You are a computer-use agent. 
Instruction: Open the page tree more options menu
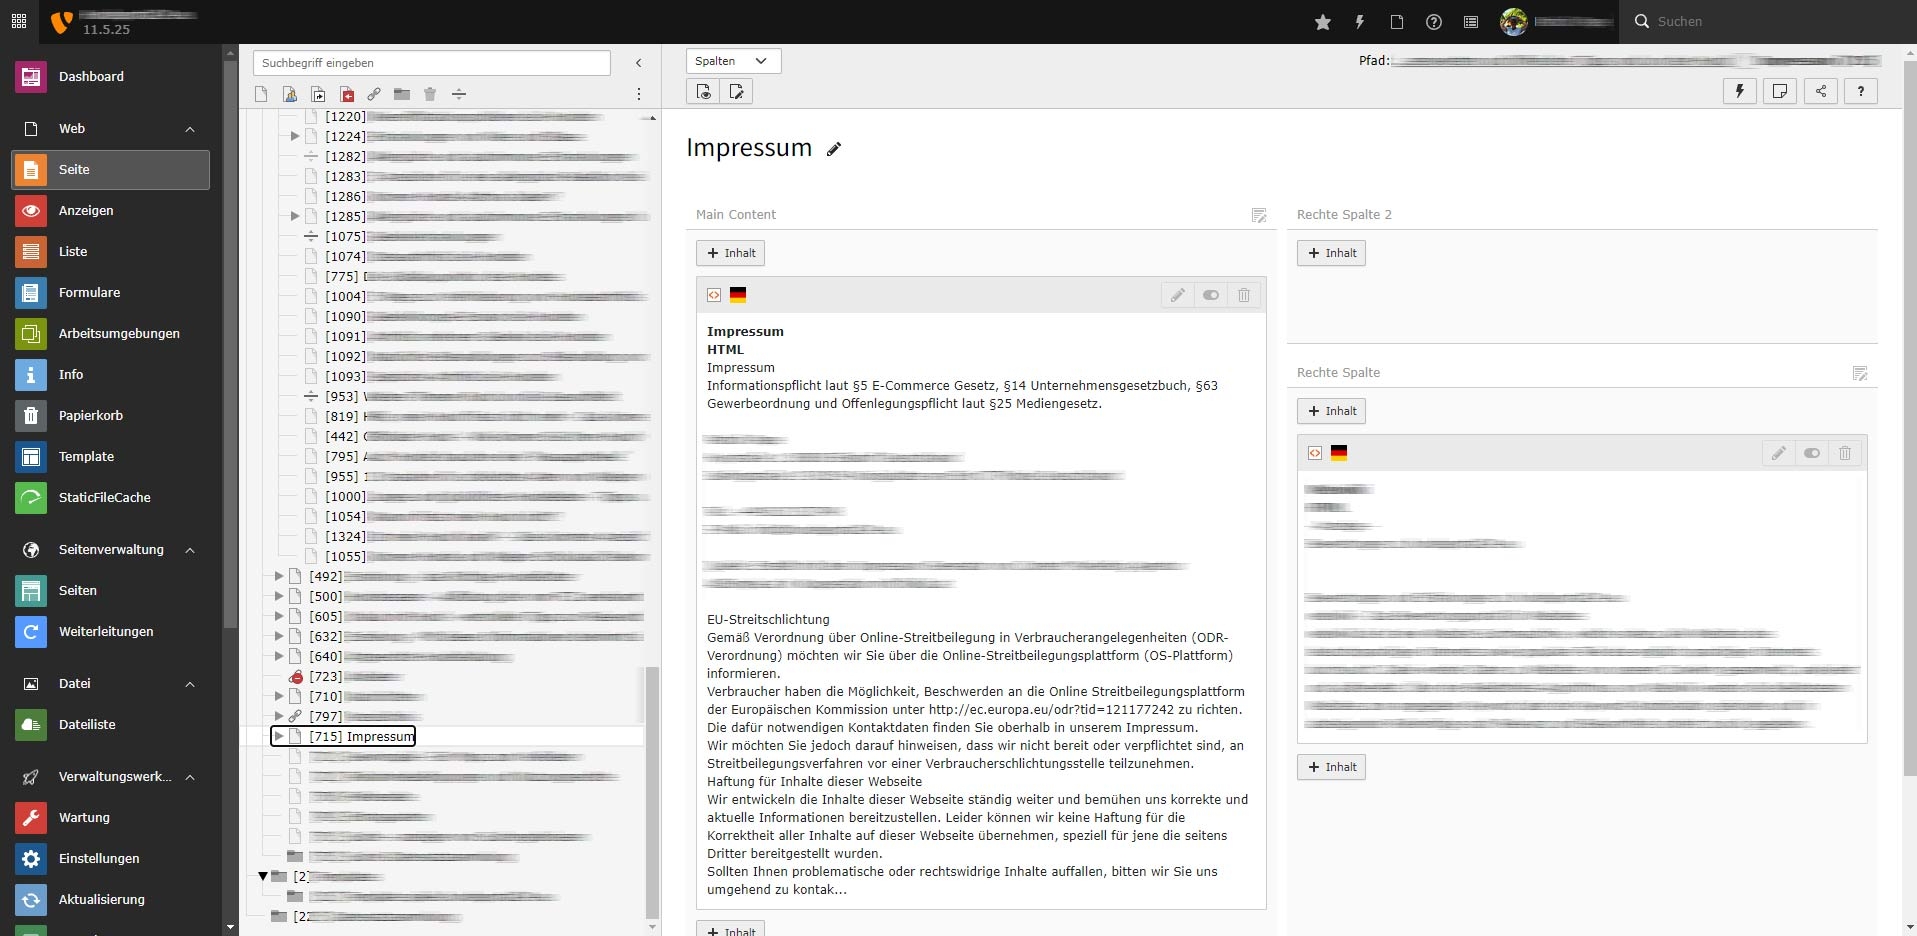click(x=639, y=94)
